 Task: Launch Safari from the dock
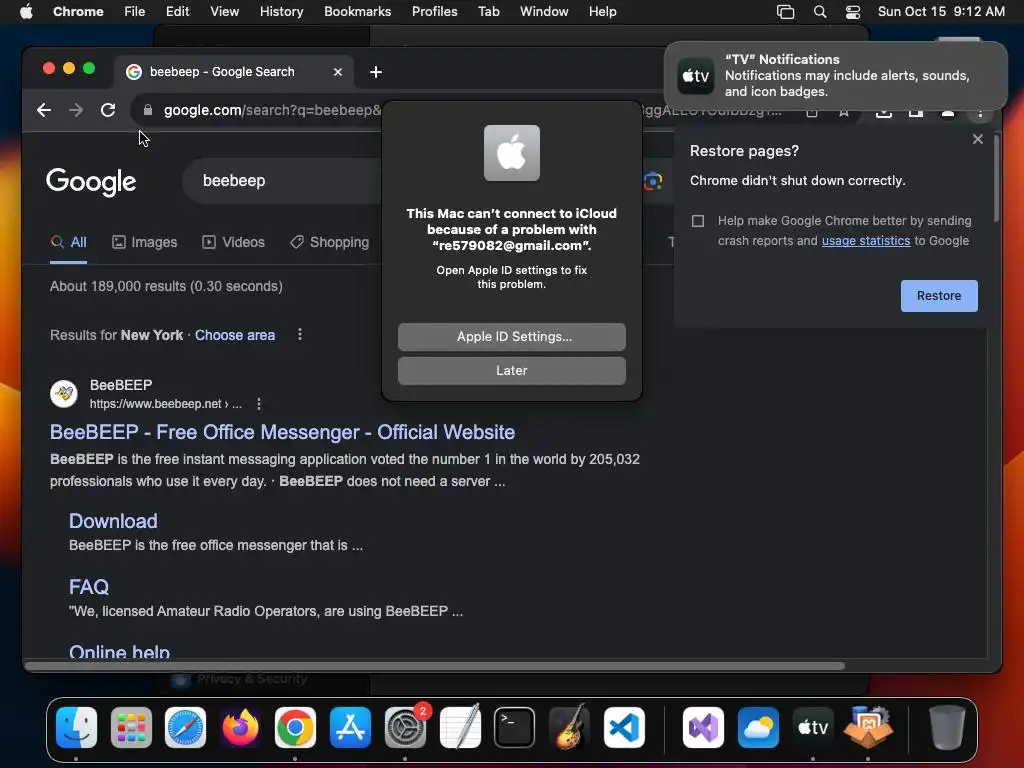point(185,728)
